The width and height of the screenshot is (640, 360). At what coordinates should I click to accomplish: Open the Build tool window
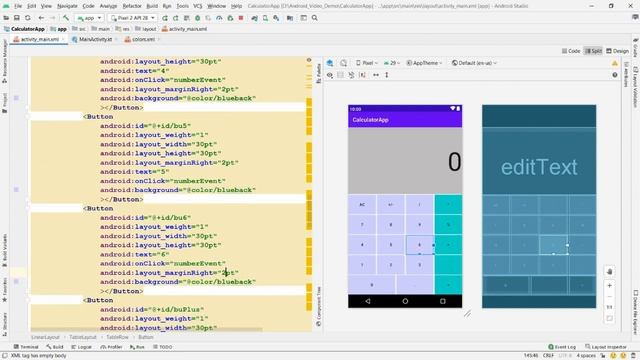pyautogui.click(x=55, y=347)
